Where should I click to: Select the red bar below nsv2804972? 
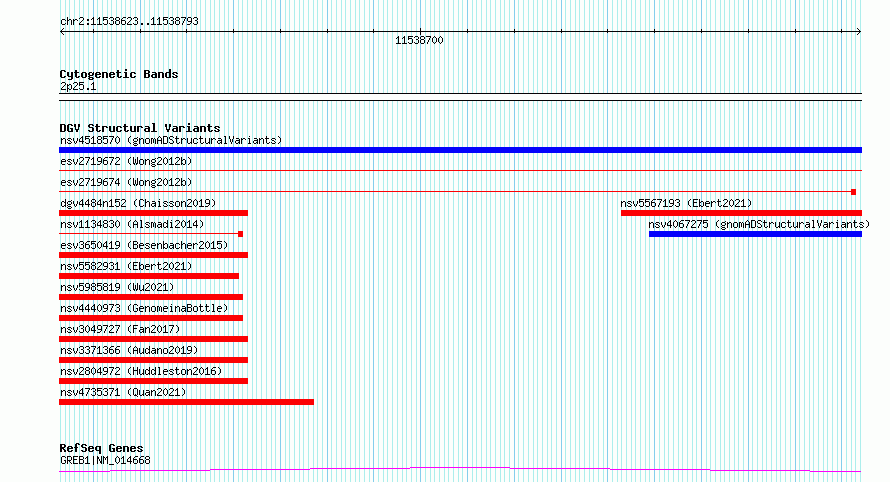pos(153,381)
